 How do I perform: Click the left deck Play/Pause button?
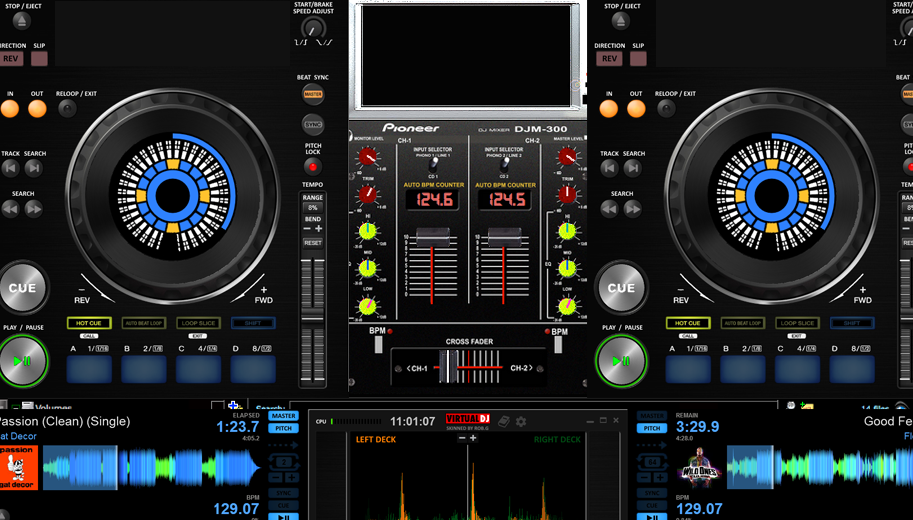pyautogui.click(x=24, y=360)
